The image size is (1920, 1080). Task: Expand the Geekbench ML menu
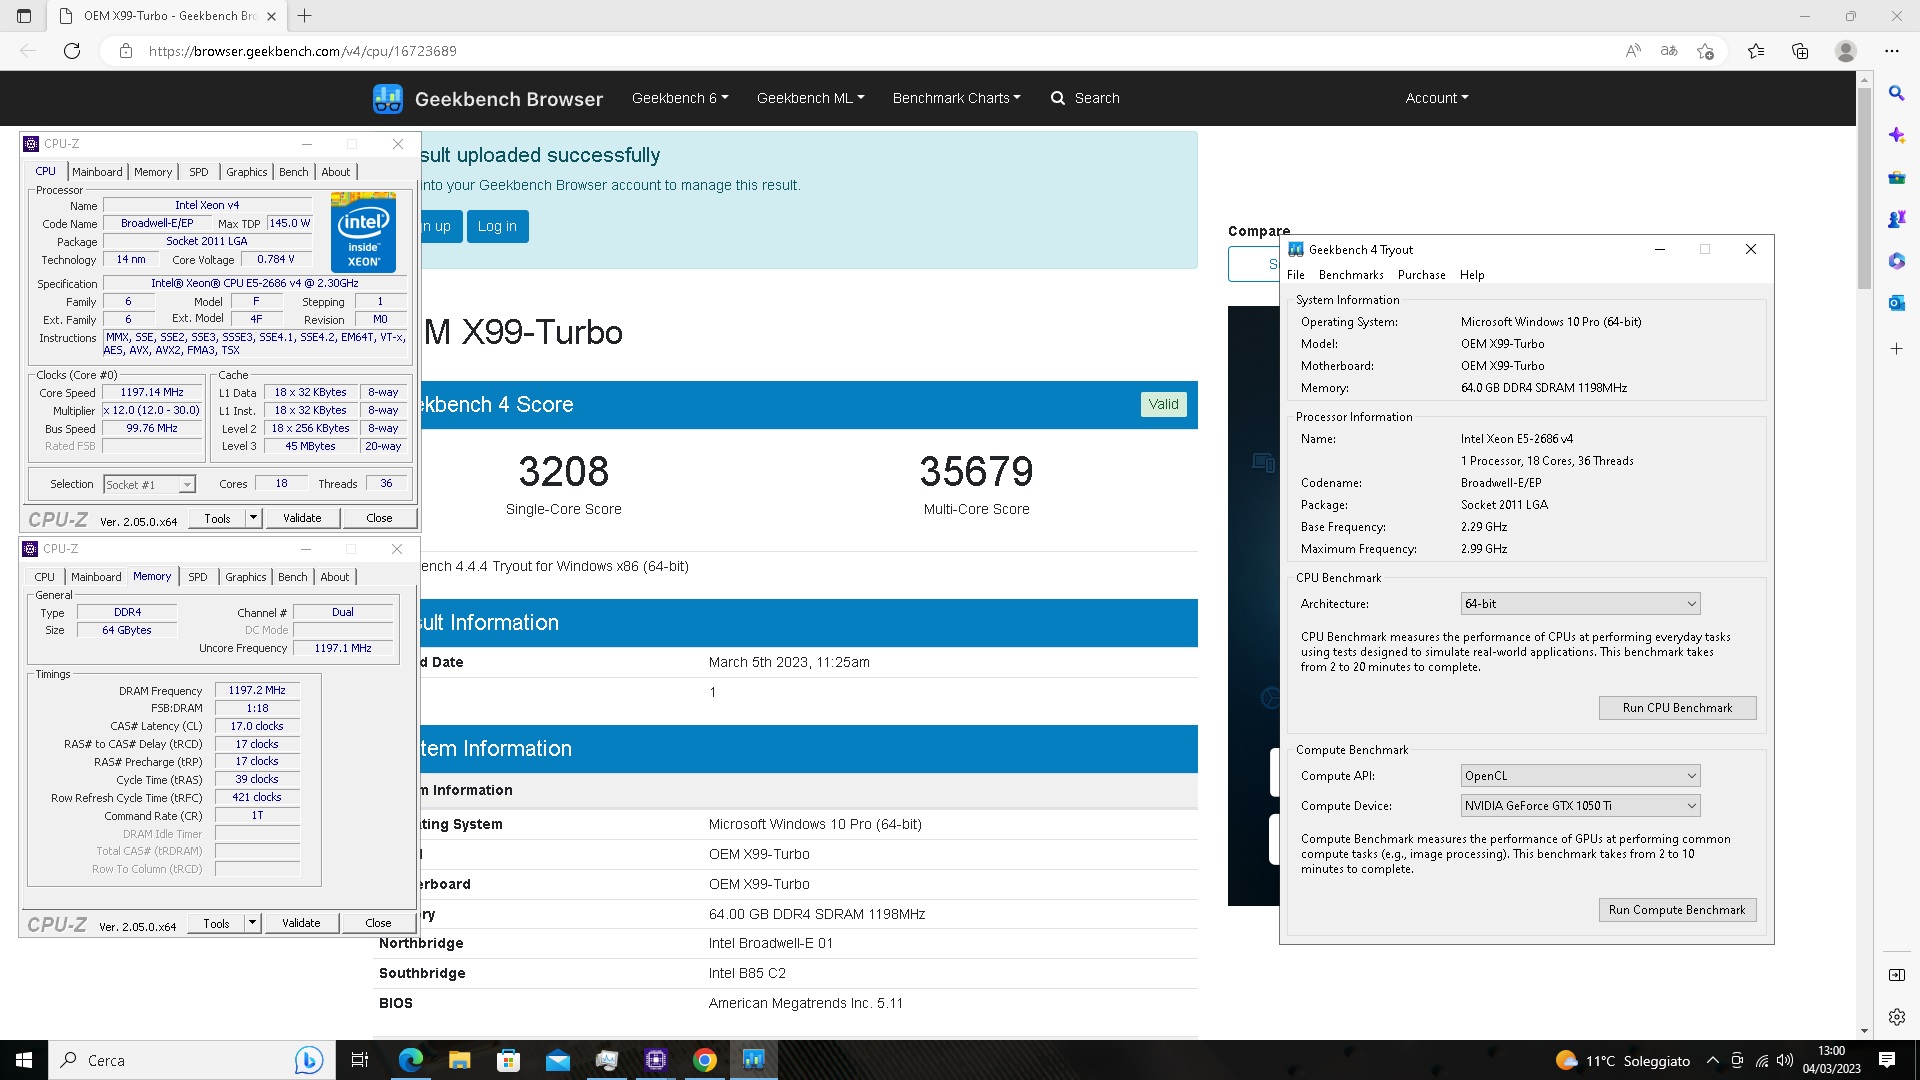click(x=810, y=98)
